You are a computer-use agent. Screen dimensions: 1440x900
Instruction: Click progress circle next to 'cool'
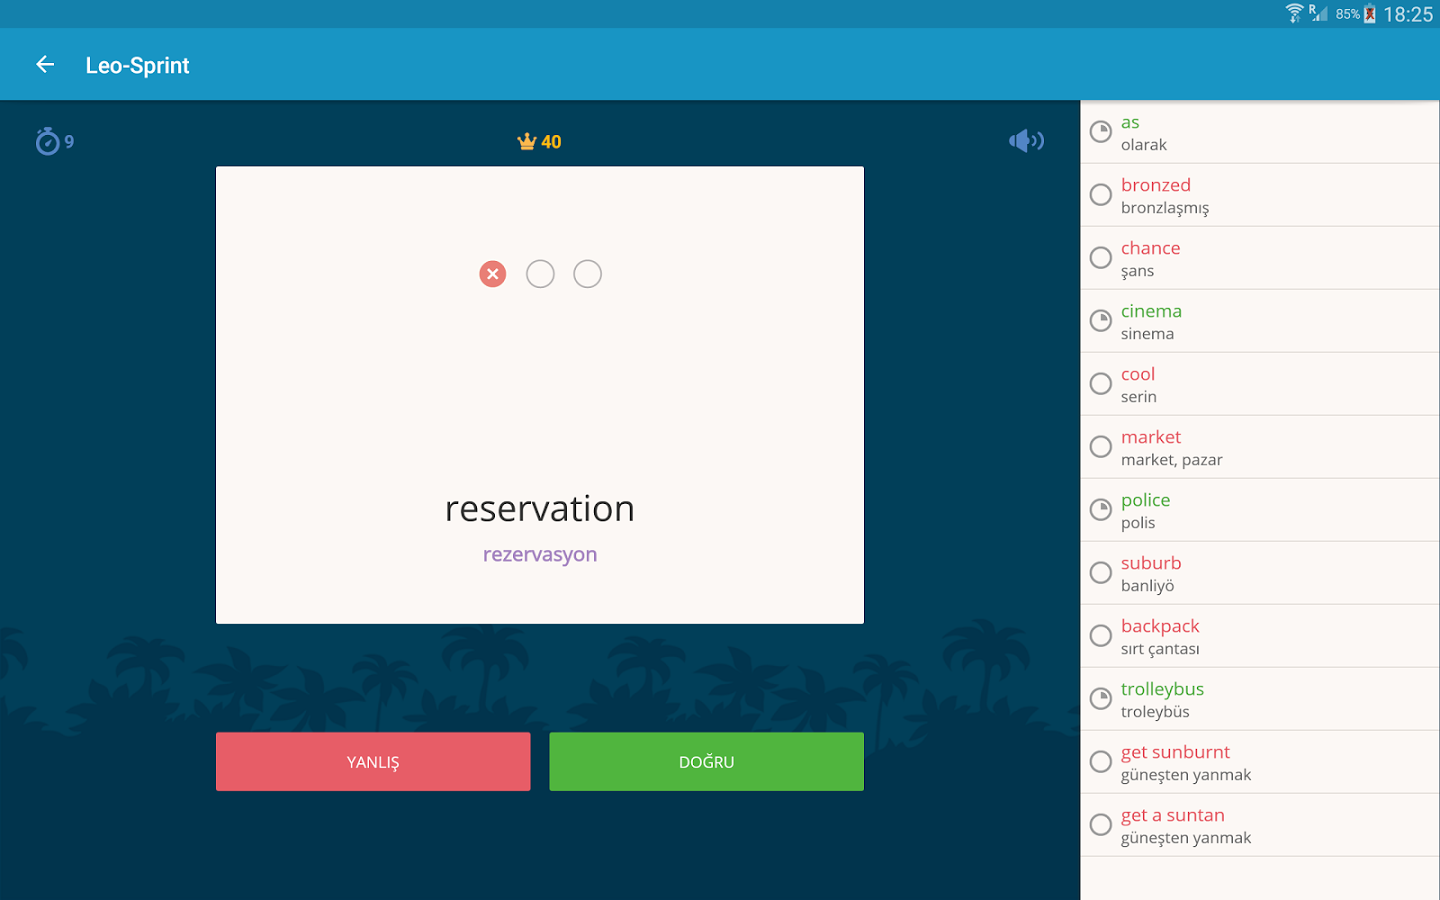coord(1101,384)
